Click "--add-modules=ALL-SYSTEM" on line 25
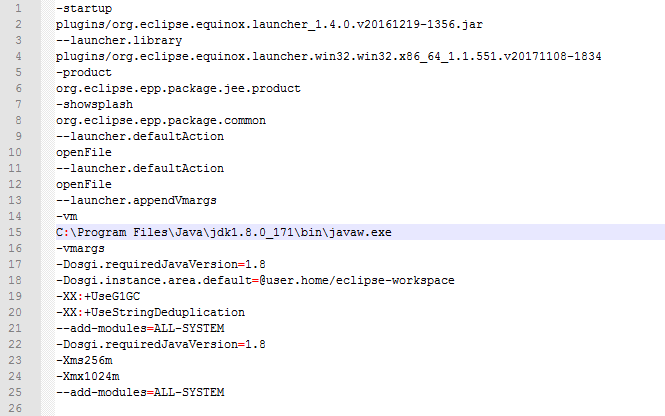The width and height of the screenshot is (665, 416). pos(140,392)
